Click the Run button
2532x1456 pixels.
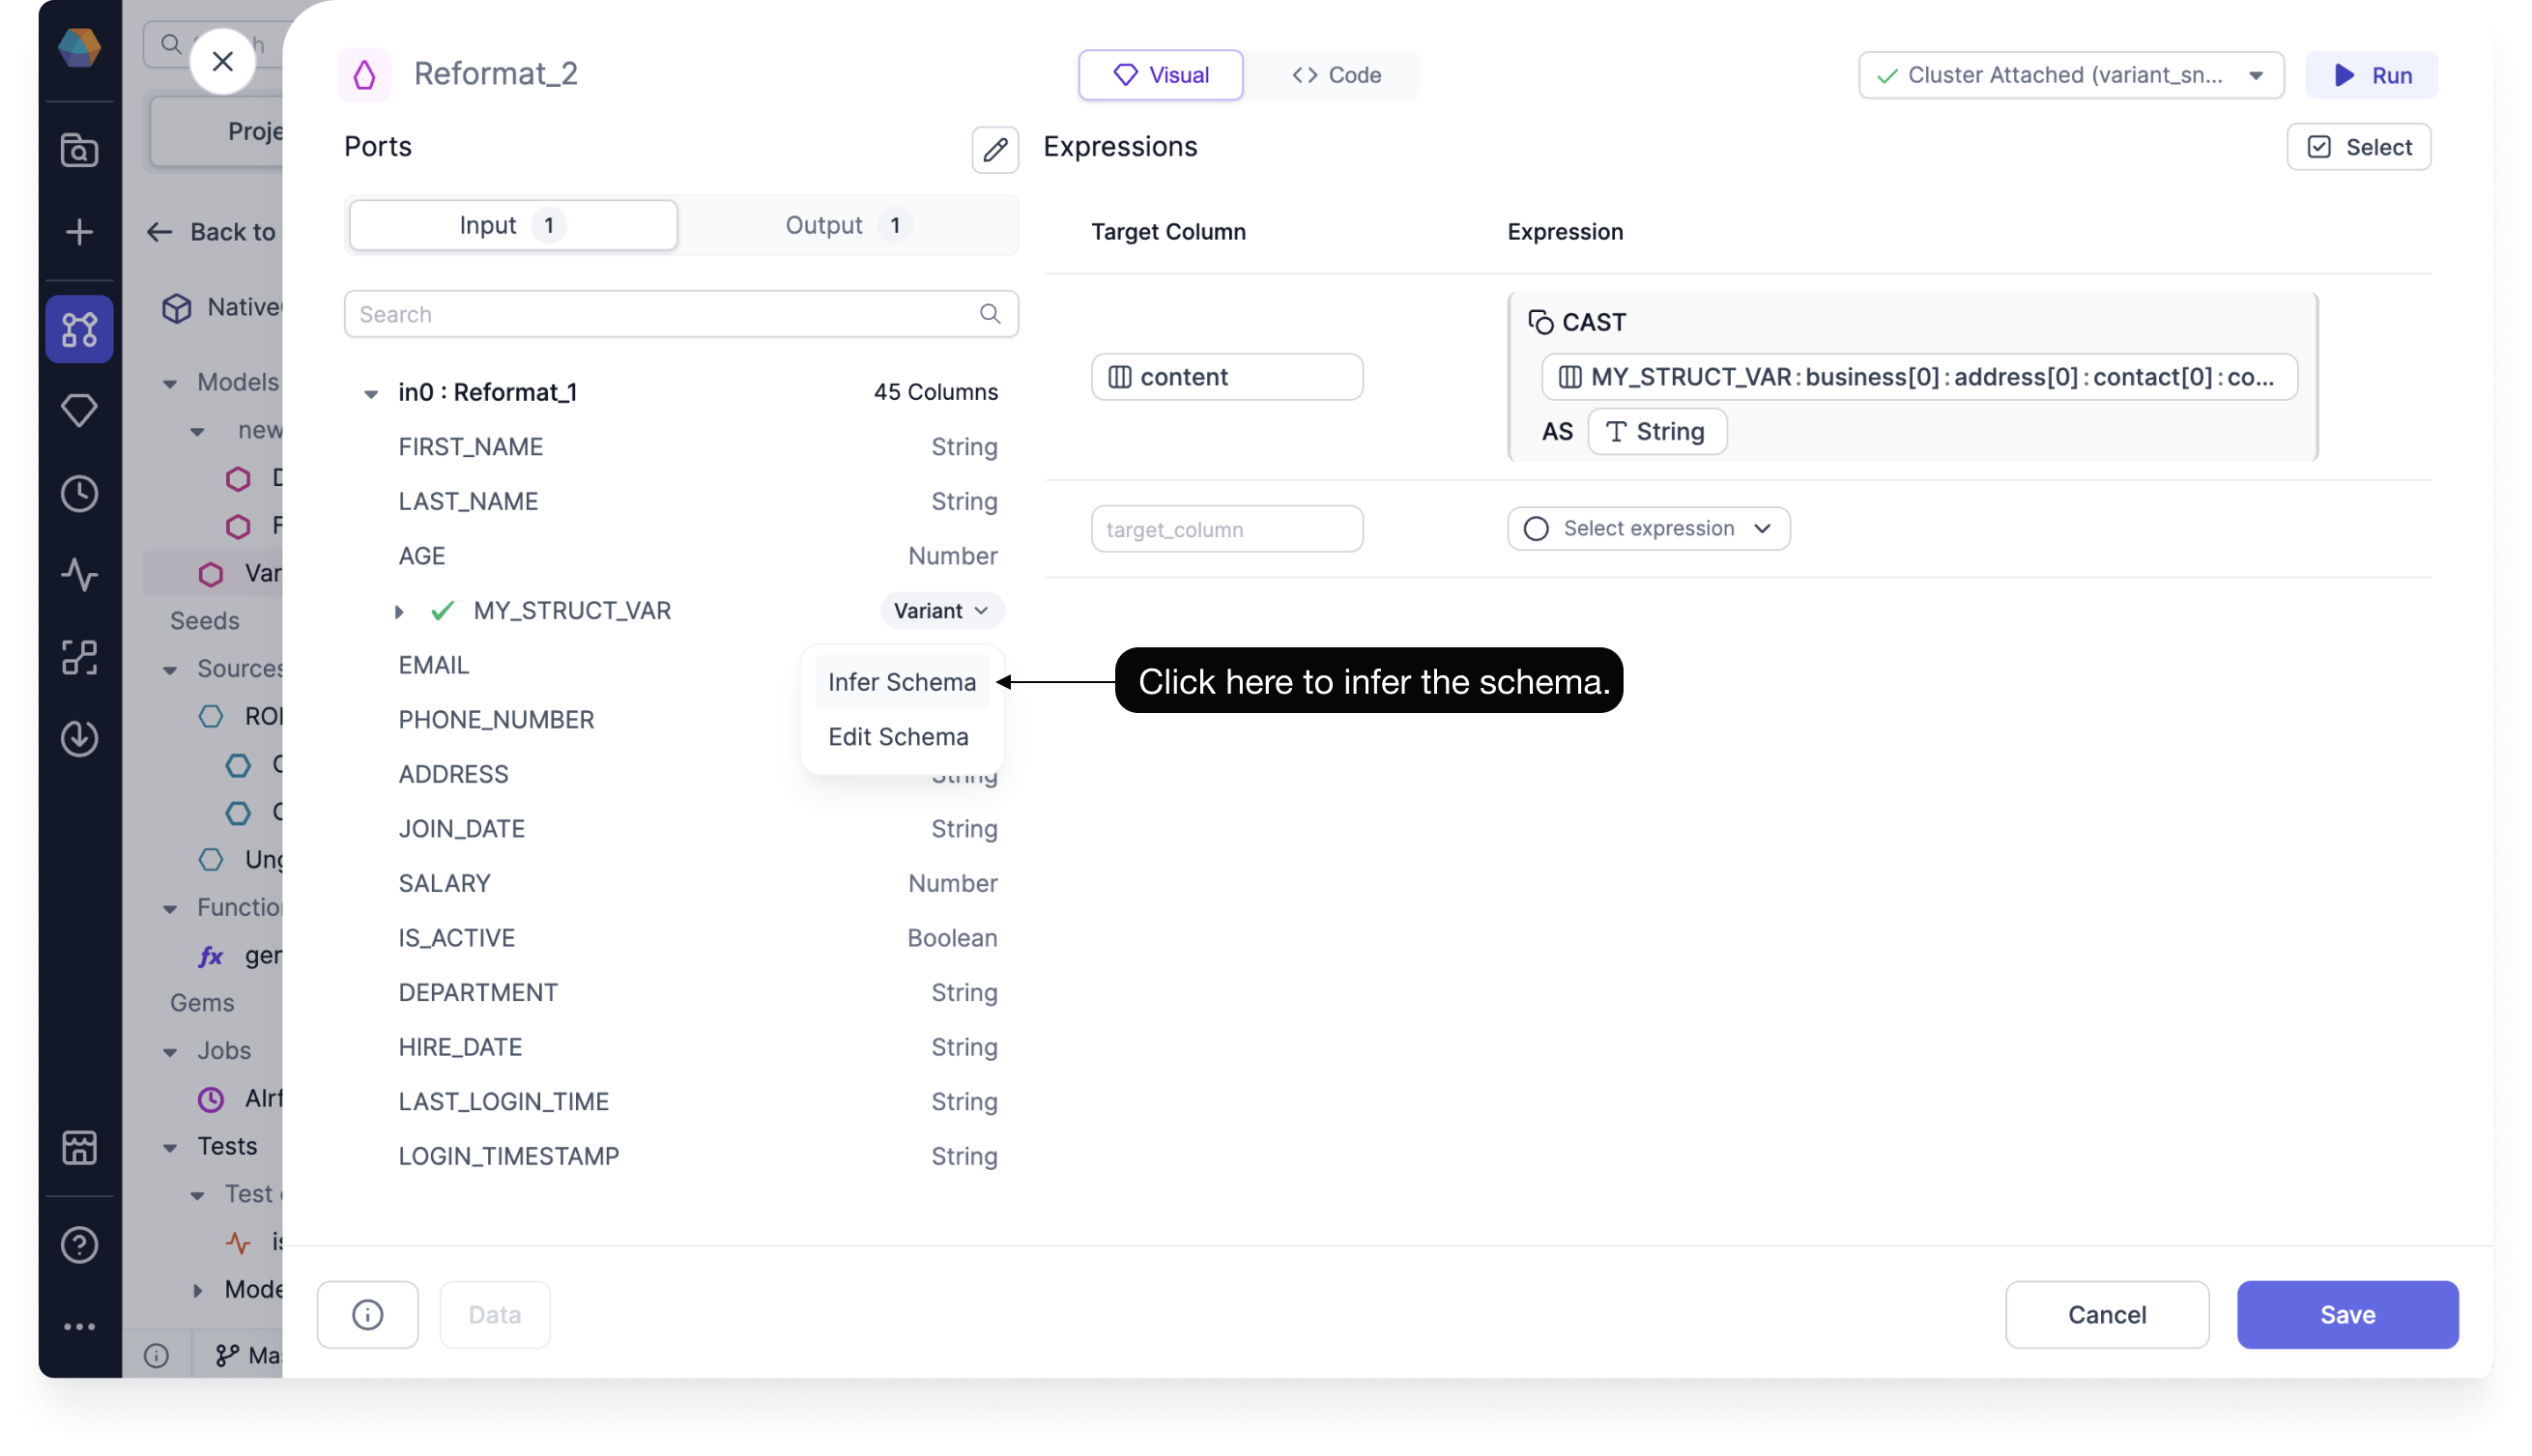[x=2370, y=75]
